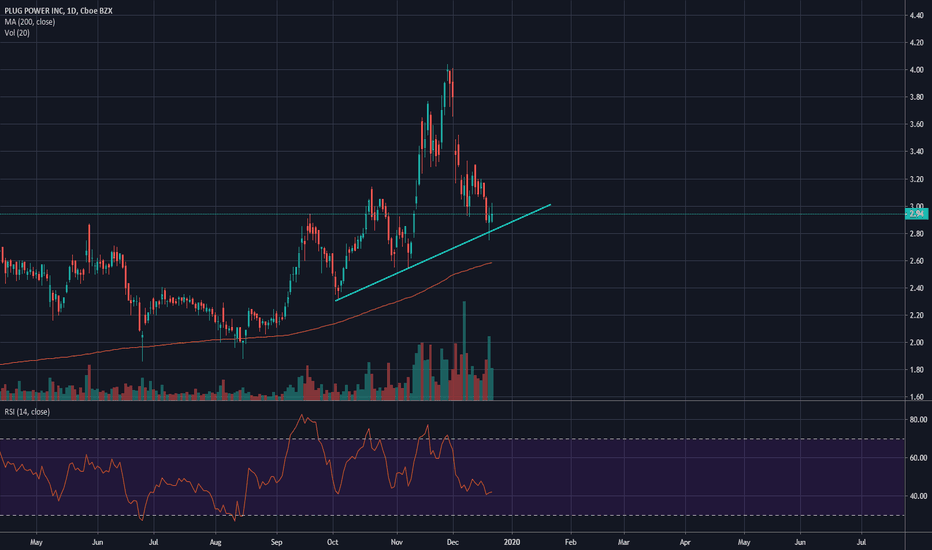Screen dimensions: 932x550
Task: Click the Mar label on time axis
Action: click(x=624, y=542)
